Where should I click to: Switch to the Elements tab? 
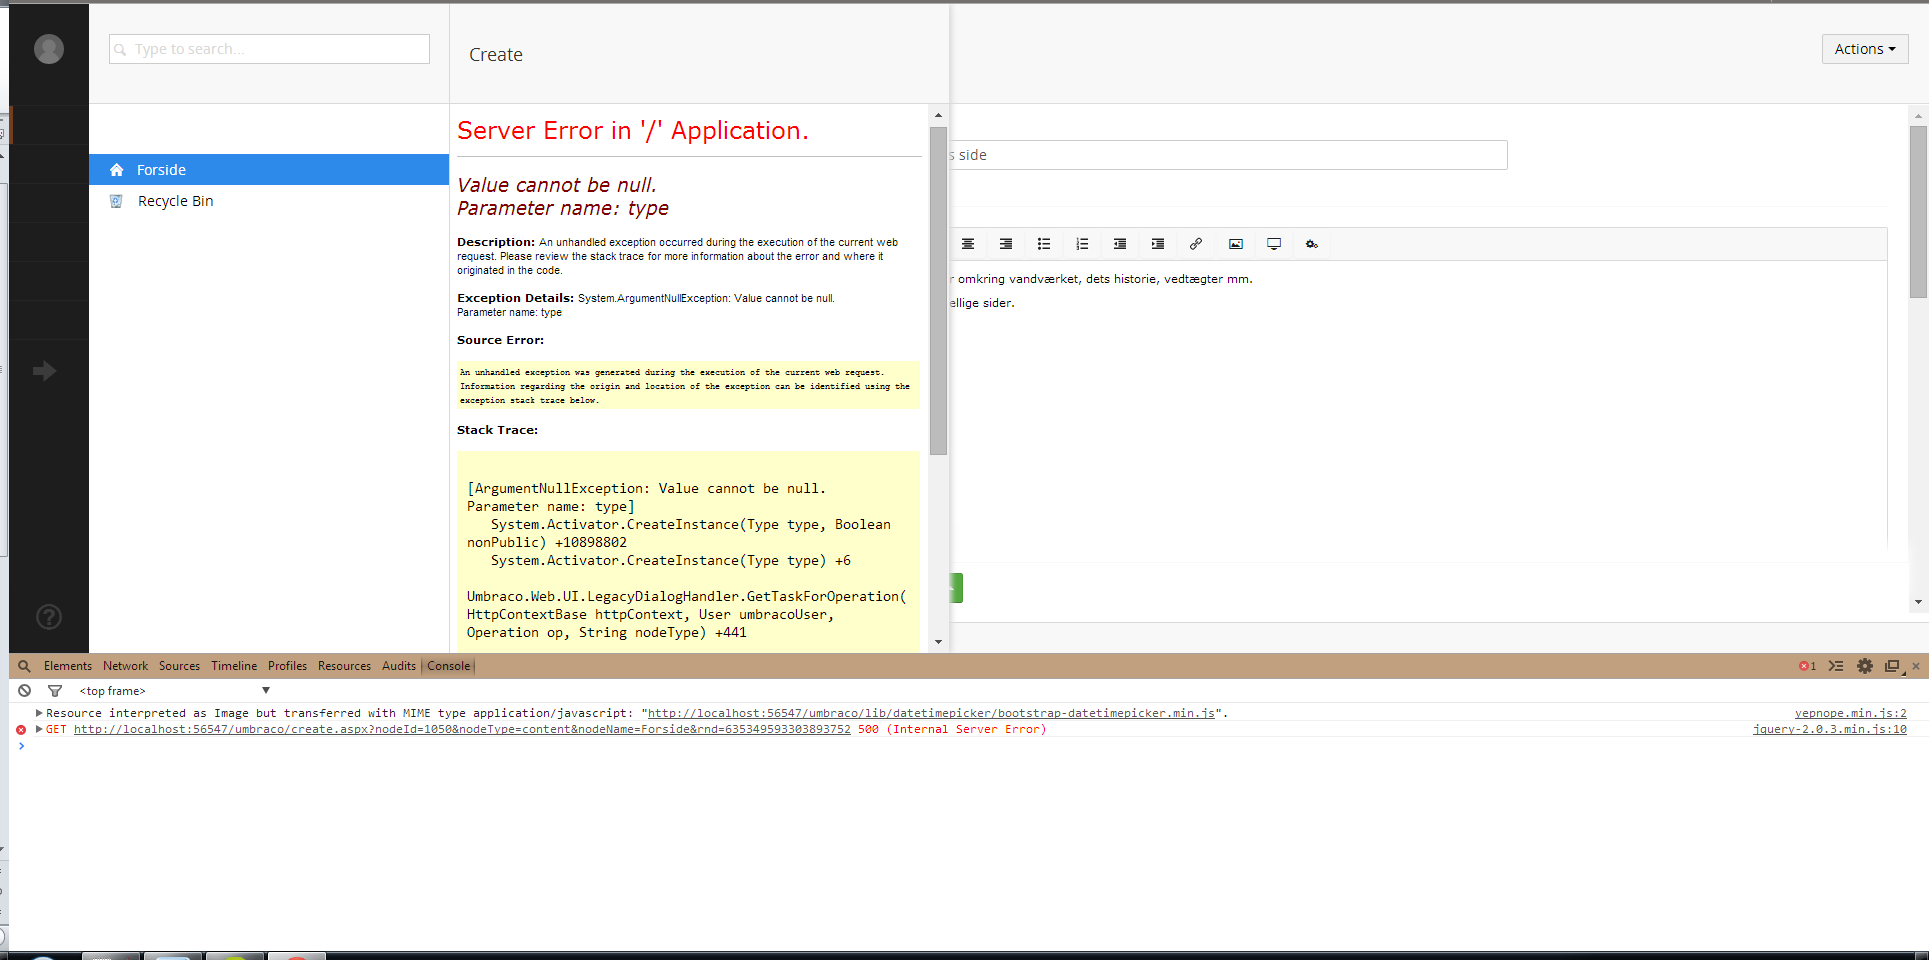[x=68, y=666]
